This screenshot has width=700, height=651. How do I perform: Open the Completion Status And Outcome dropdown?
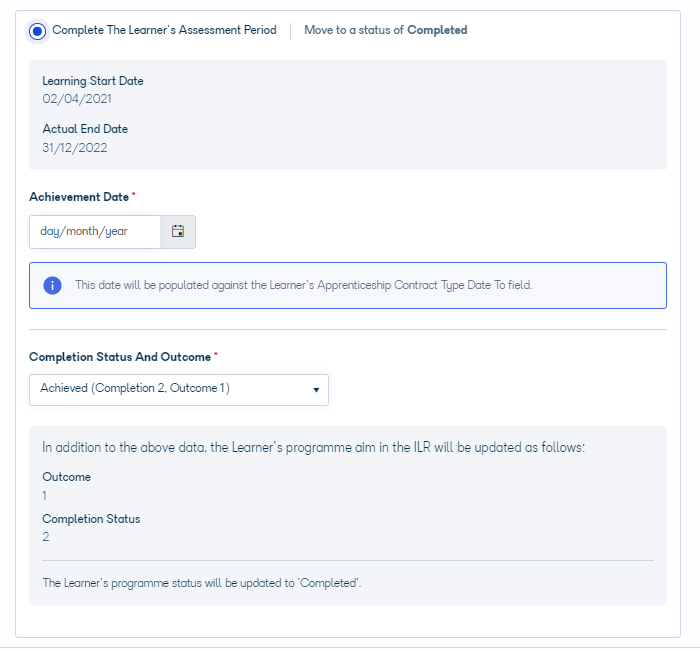(x=179, y=389)
